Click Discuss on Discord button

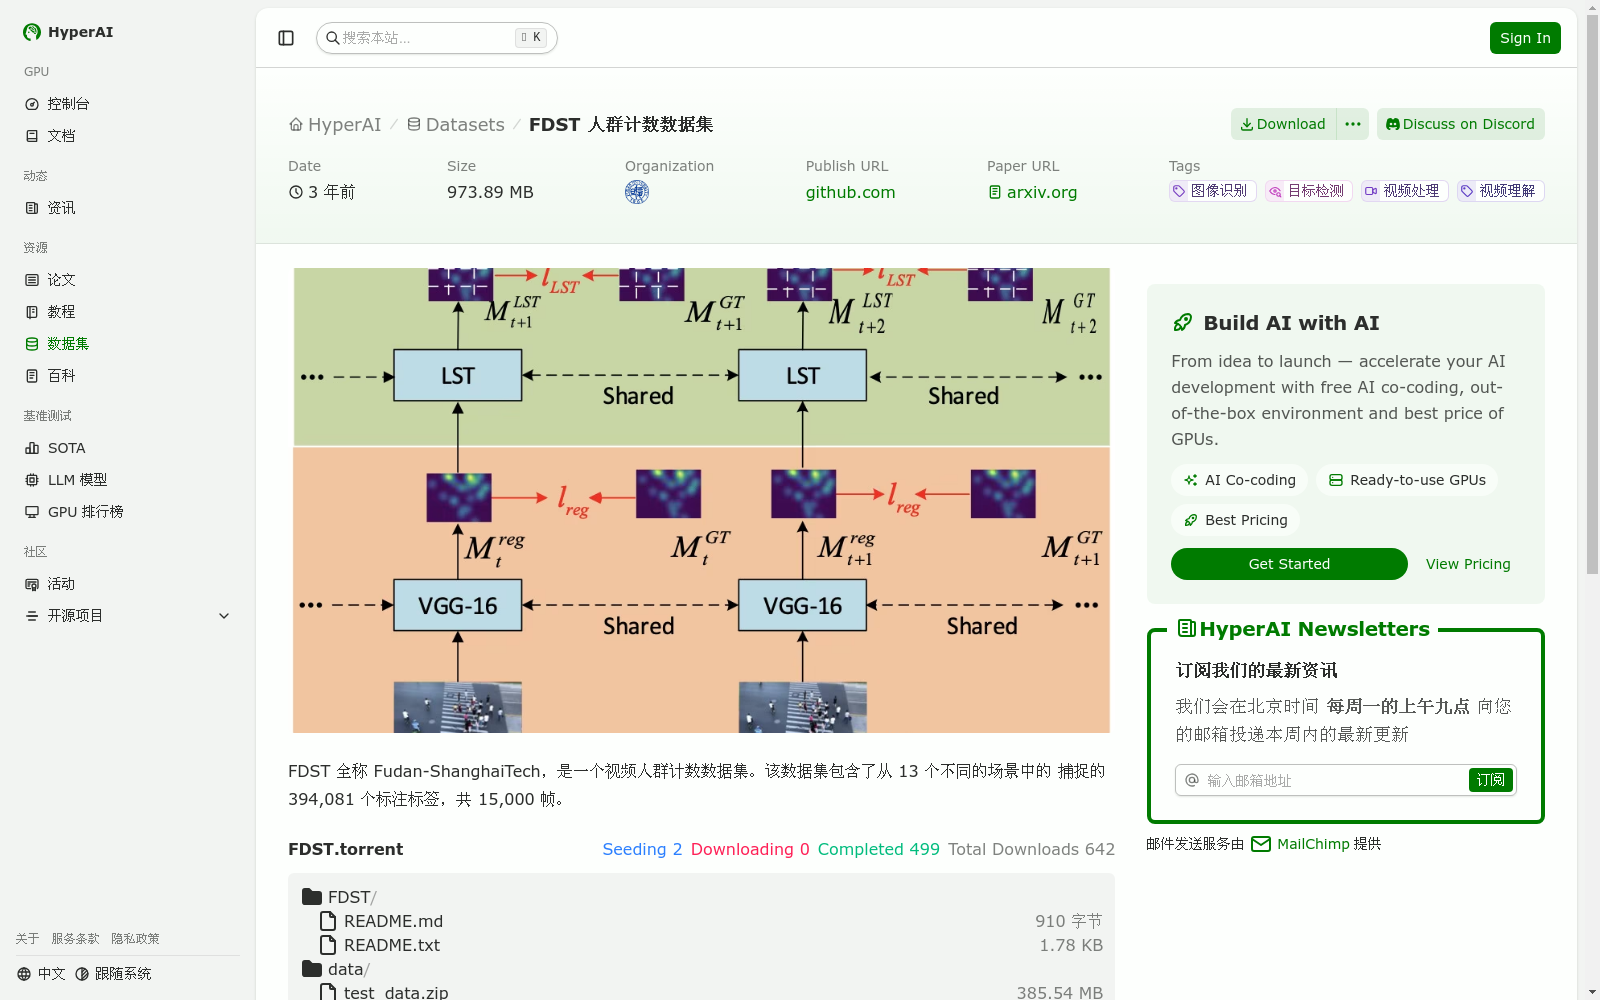pos(1460,124)
